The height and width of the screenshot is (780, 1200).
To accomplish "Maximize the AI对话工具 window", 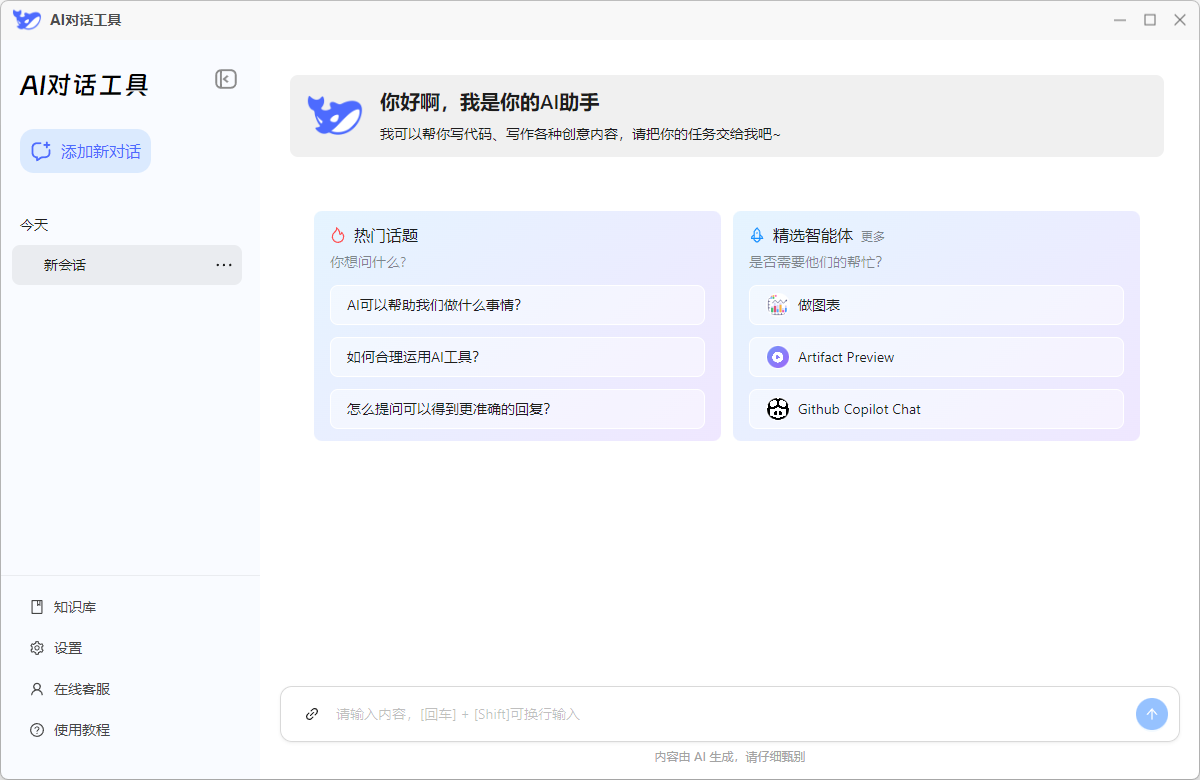I will pos(1150,20).
